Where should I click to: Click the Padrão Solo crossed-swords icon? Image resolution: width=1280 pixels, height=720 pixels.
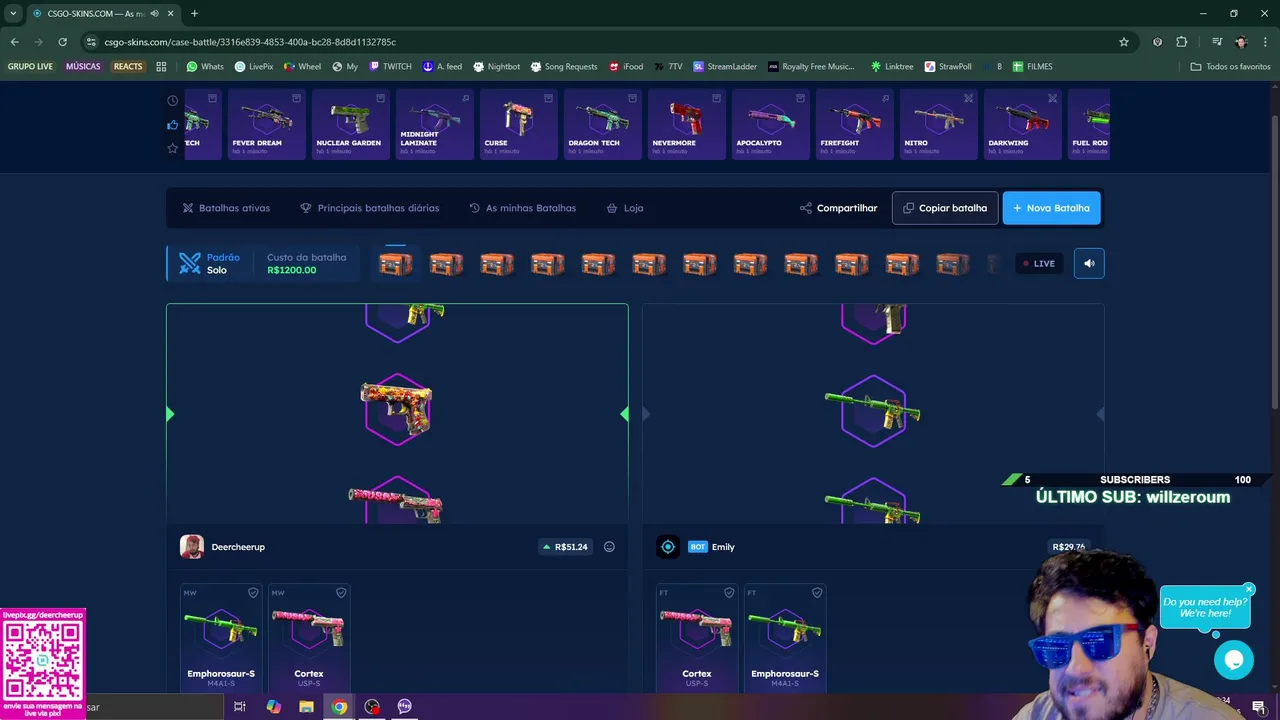tap(190, 263)
